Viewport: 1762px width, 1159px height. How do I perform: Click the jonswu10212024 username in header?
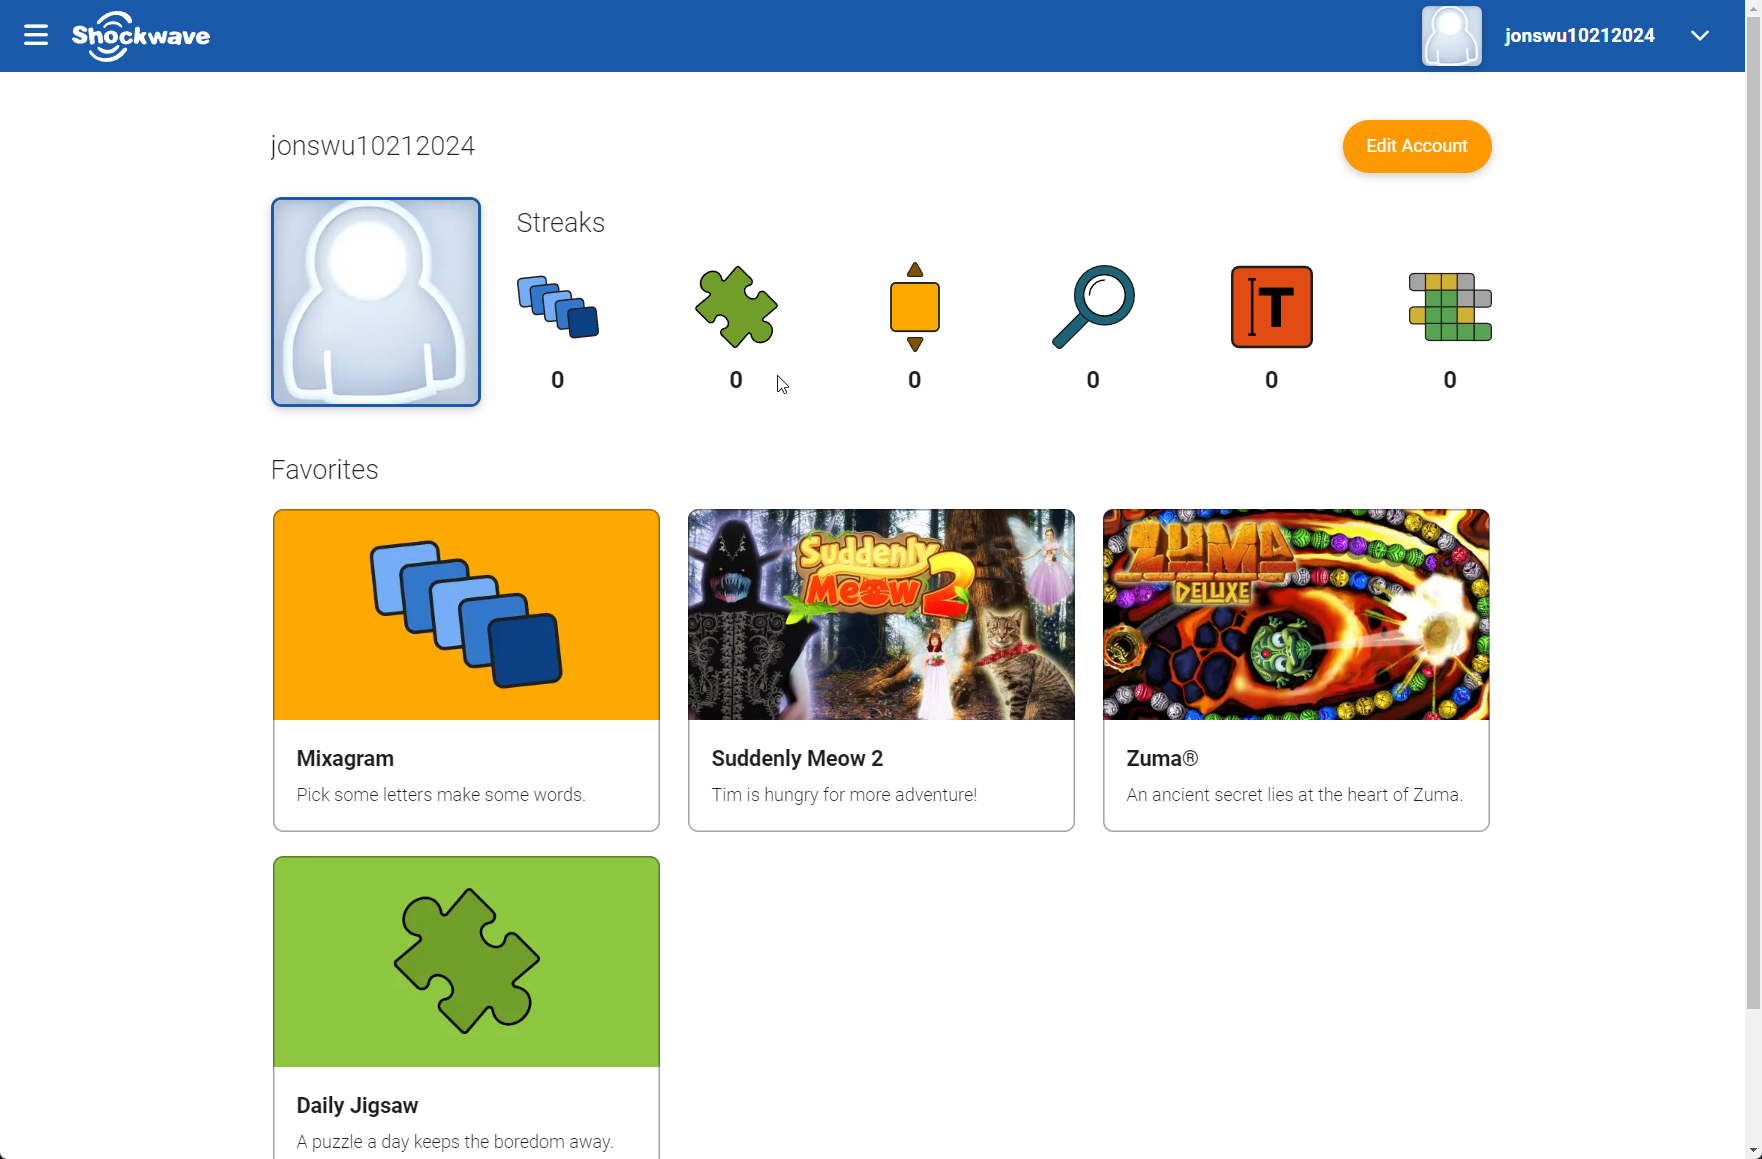[1579, 36]
